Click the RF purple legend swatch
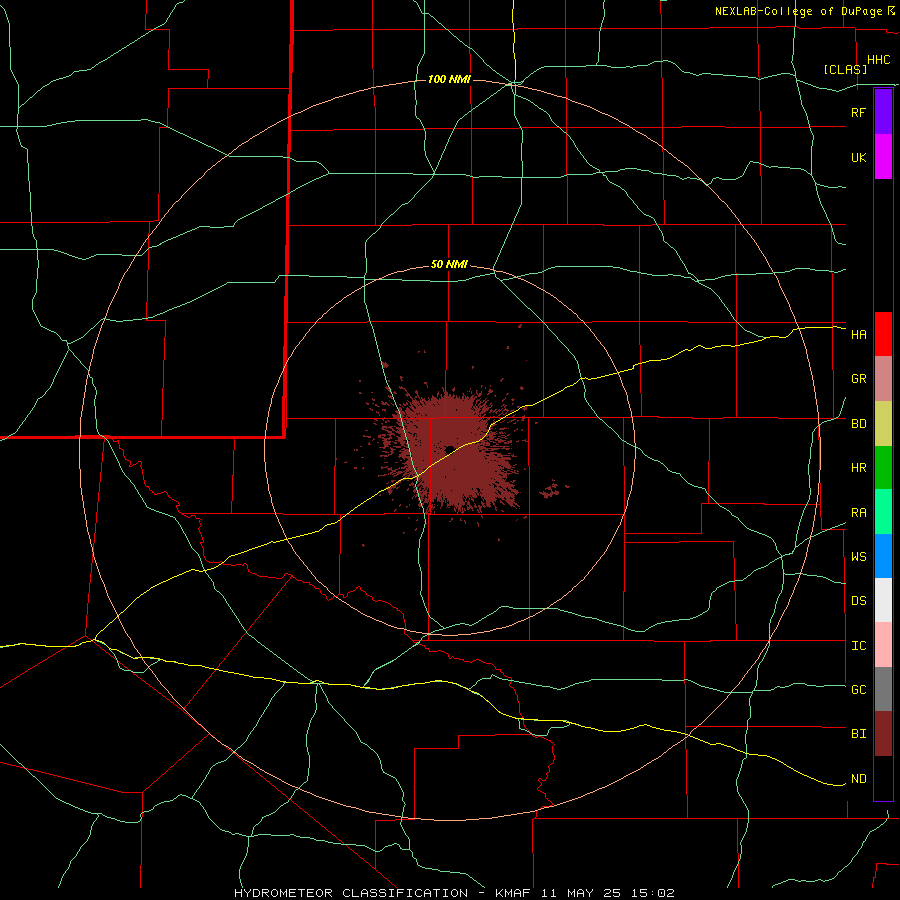Screen dimensions: 900x900 coord(883,112)
